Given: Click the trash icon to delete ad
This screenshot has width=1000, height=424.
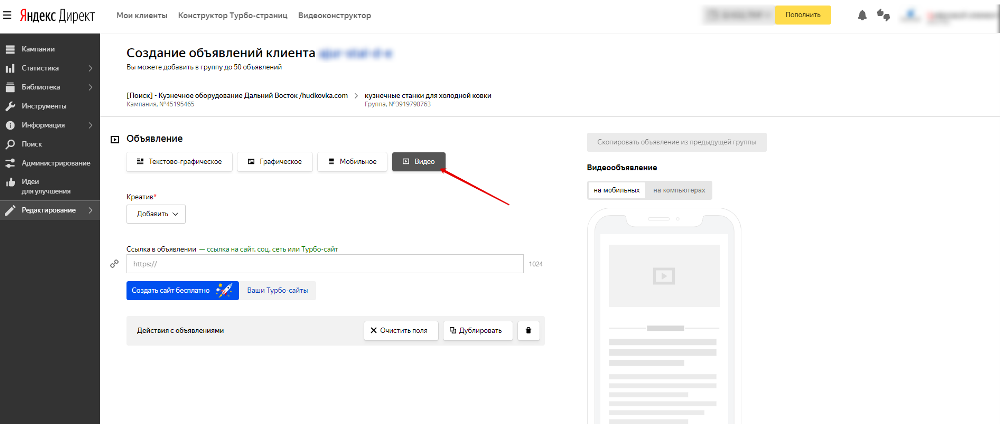Looking at the screenshot, I should click(530, 330).
